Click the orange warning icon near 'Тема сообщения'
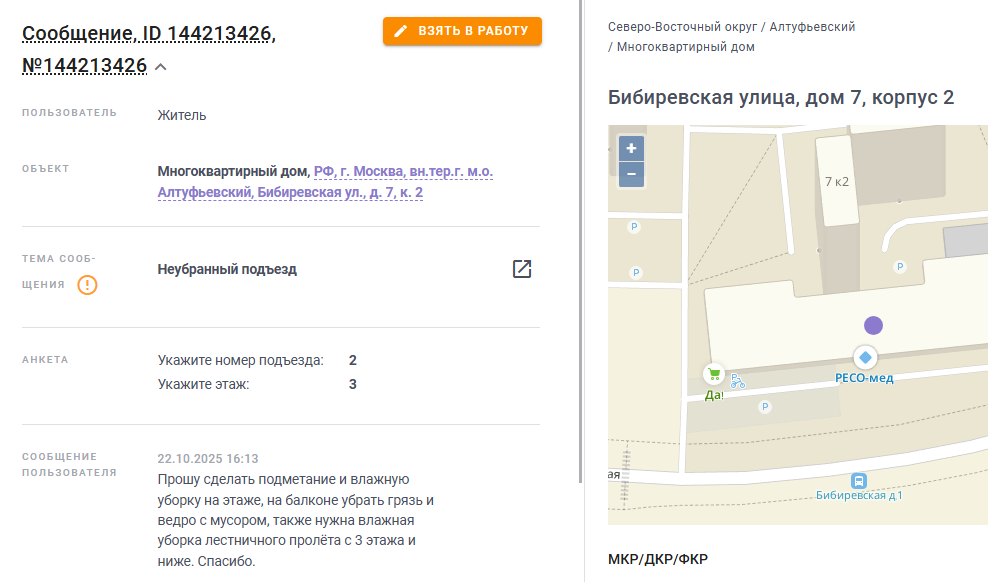Viewport: 988px width, 582px height. pyautogui.click(x=87, y=285)
